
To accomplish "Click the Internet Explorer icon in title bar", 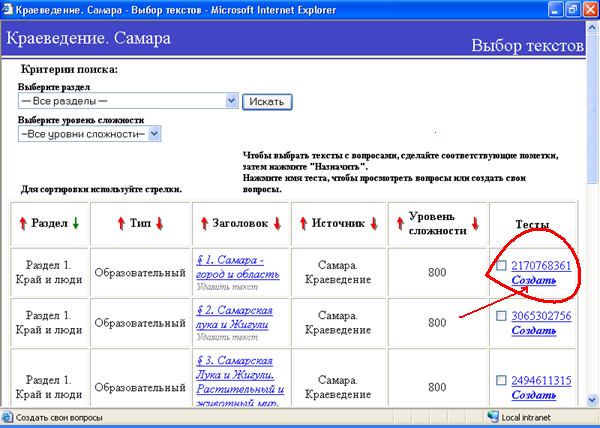I will [7, 9].
